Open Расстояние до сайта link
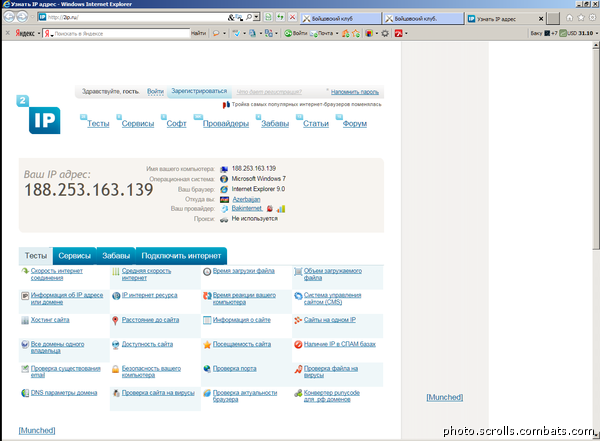This screenshot has height=441, width=600. pyautogui.click(x=150, y=320)
